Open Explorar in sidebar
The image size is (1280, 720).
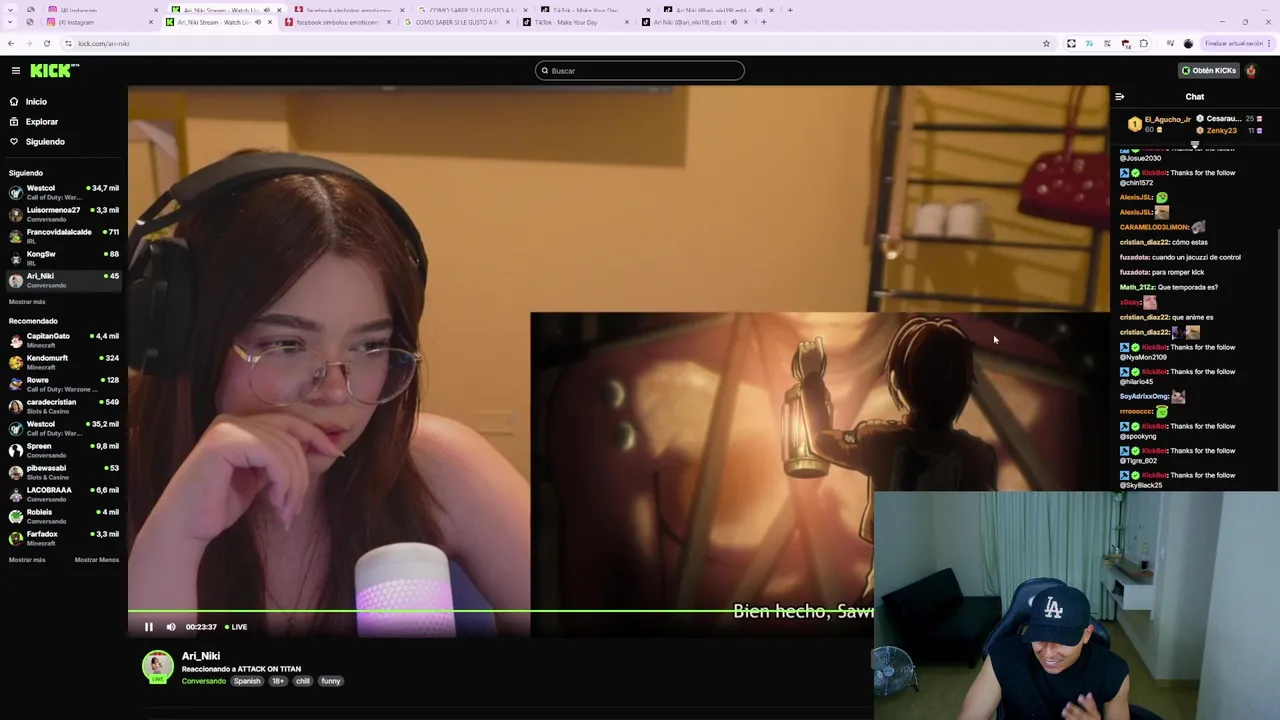point(41,122)
